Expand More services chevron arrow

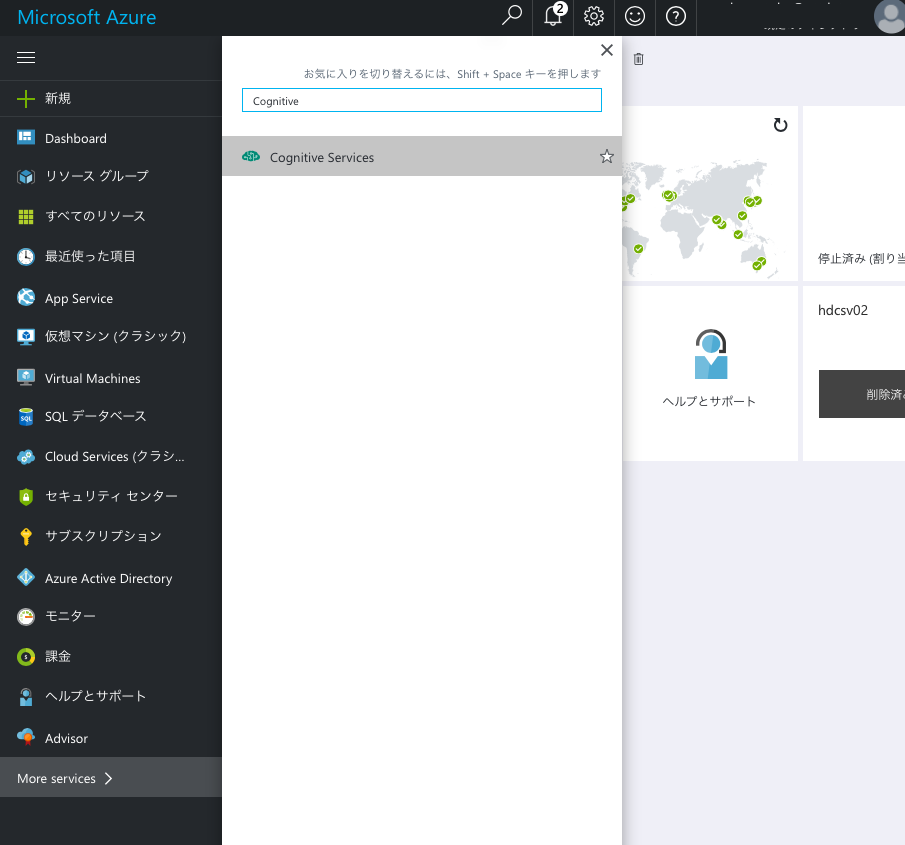click(109, 779)
